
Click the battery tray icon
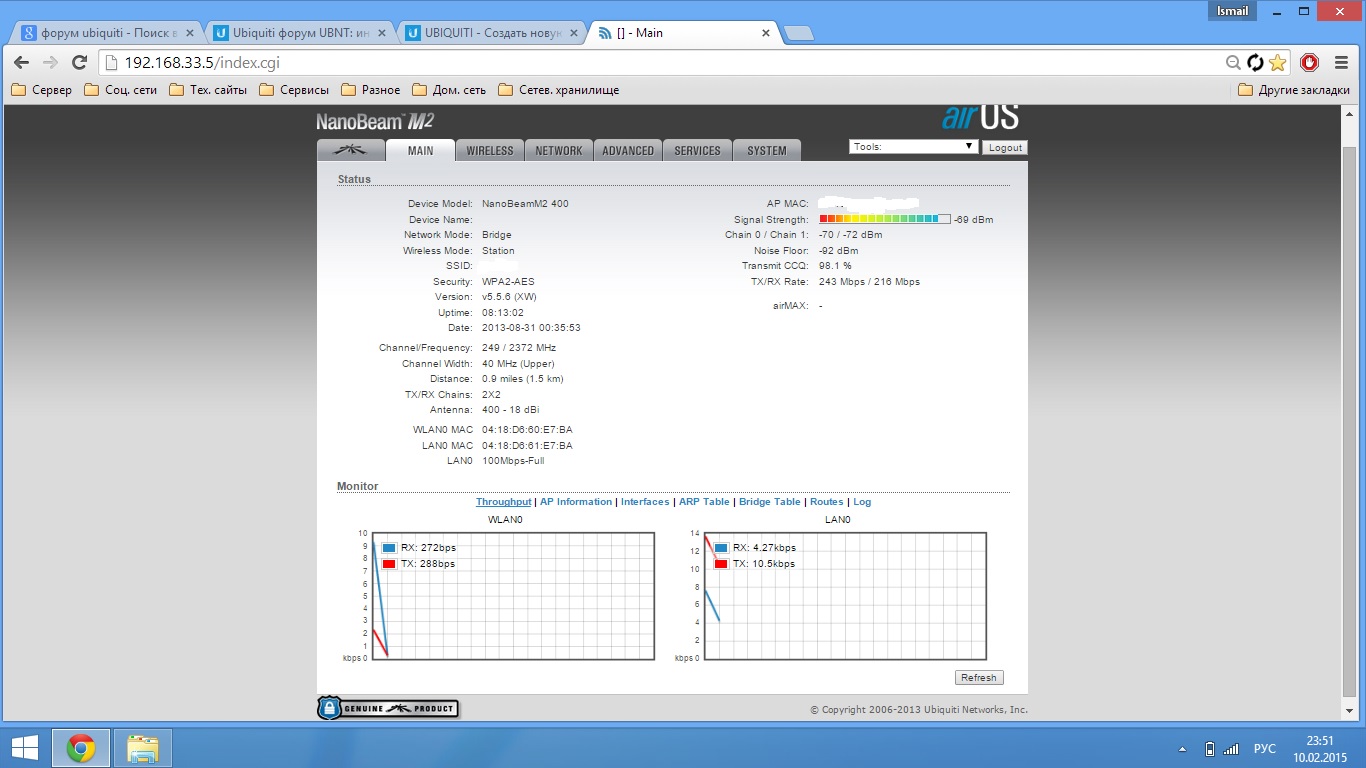(x=1209, y=749)
